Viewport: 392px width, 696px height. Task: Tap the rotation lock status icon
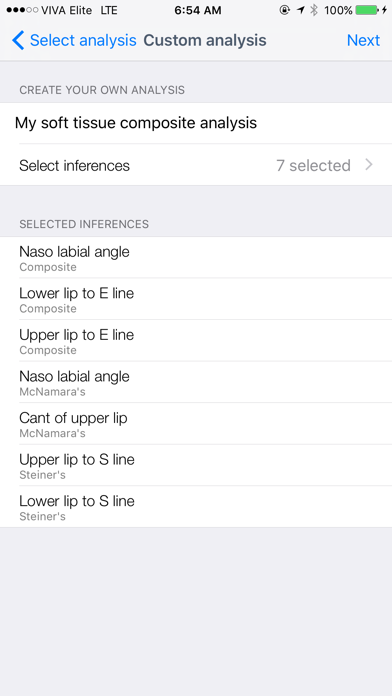coord(285,10)
